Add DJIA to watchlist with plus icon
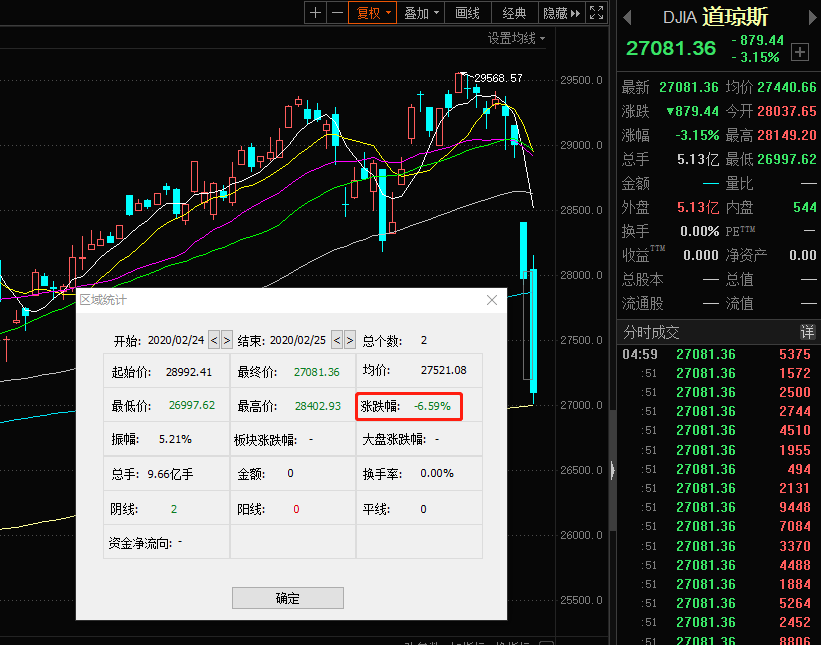821x645 pixels. point(799,51)
